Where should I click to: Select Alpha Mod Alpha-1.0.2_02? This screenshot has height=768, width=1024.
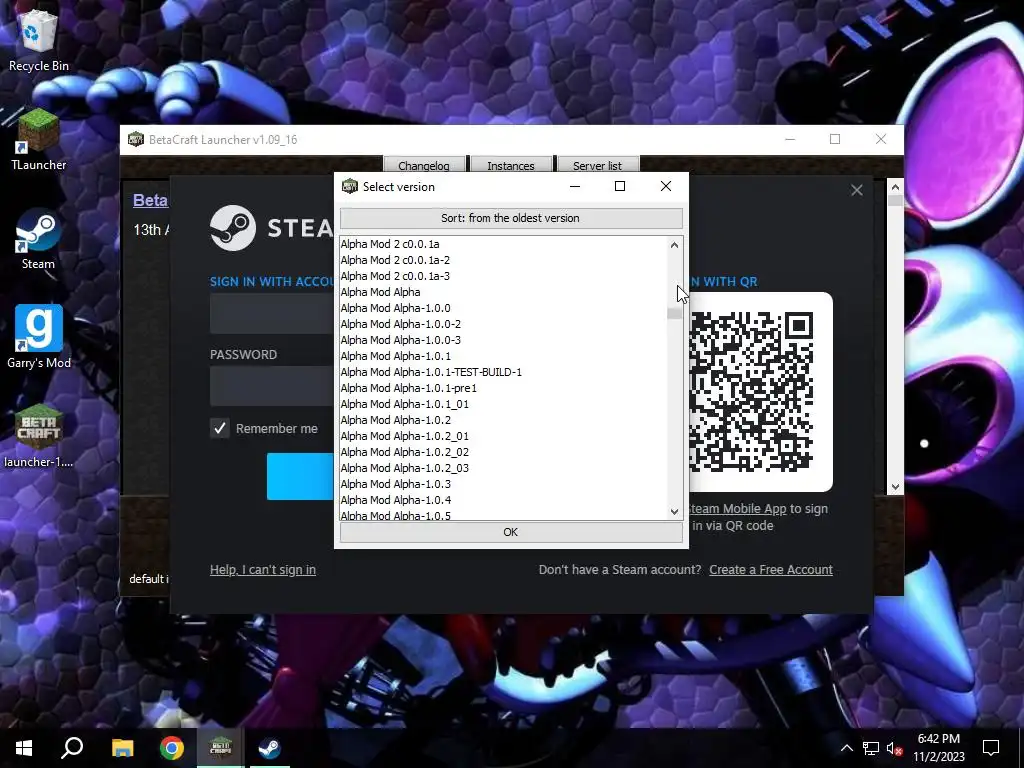(503, 452)
